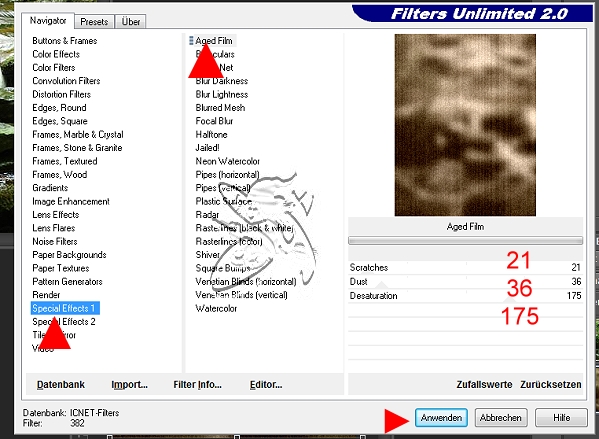Open the Über tab
The image size is (599, 439).
(131, 22)
